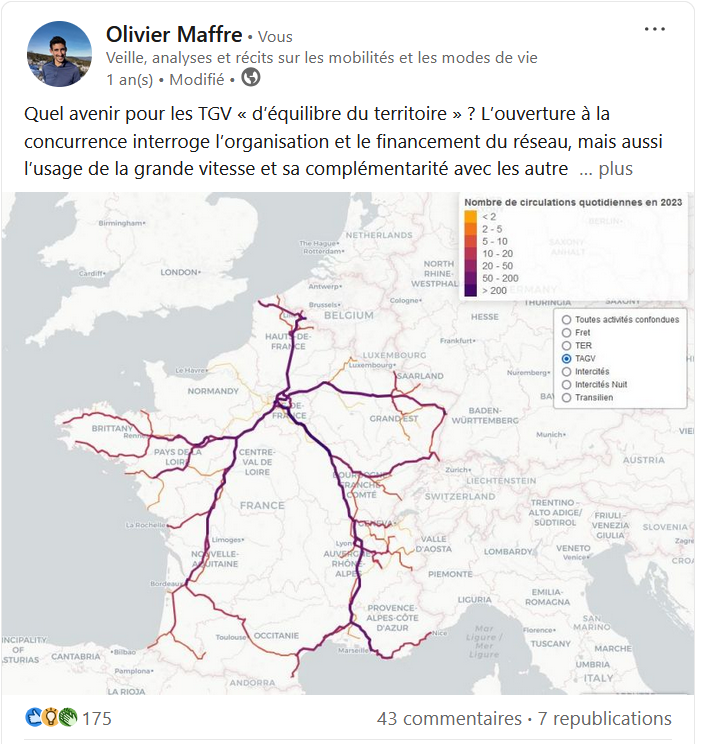Open the three-dots post options menu
The width and height of the screenshot is (706, 744).
[x=655, y=29]
